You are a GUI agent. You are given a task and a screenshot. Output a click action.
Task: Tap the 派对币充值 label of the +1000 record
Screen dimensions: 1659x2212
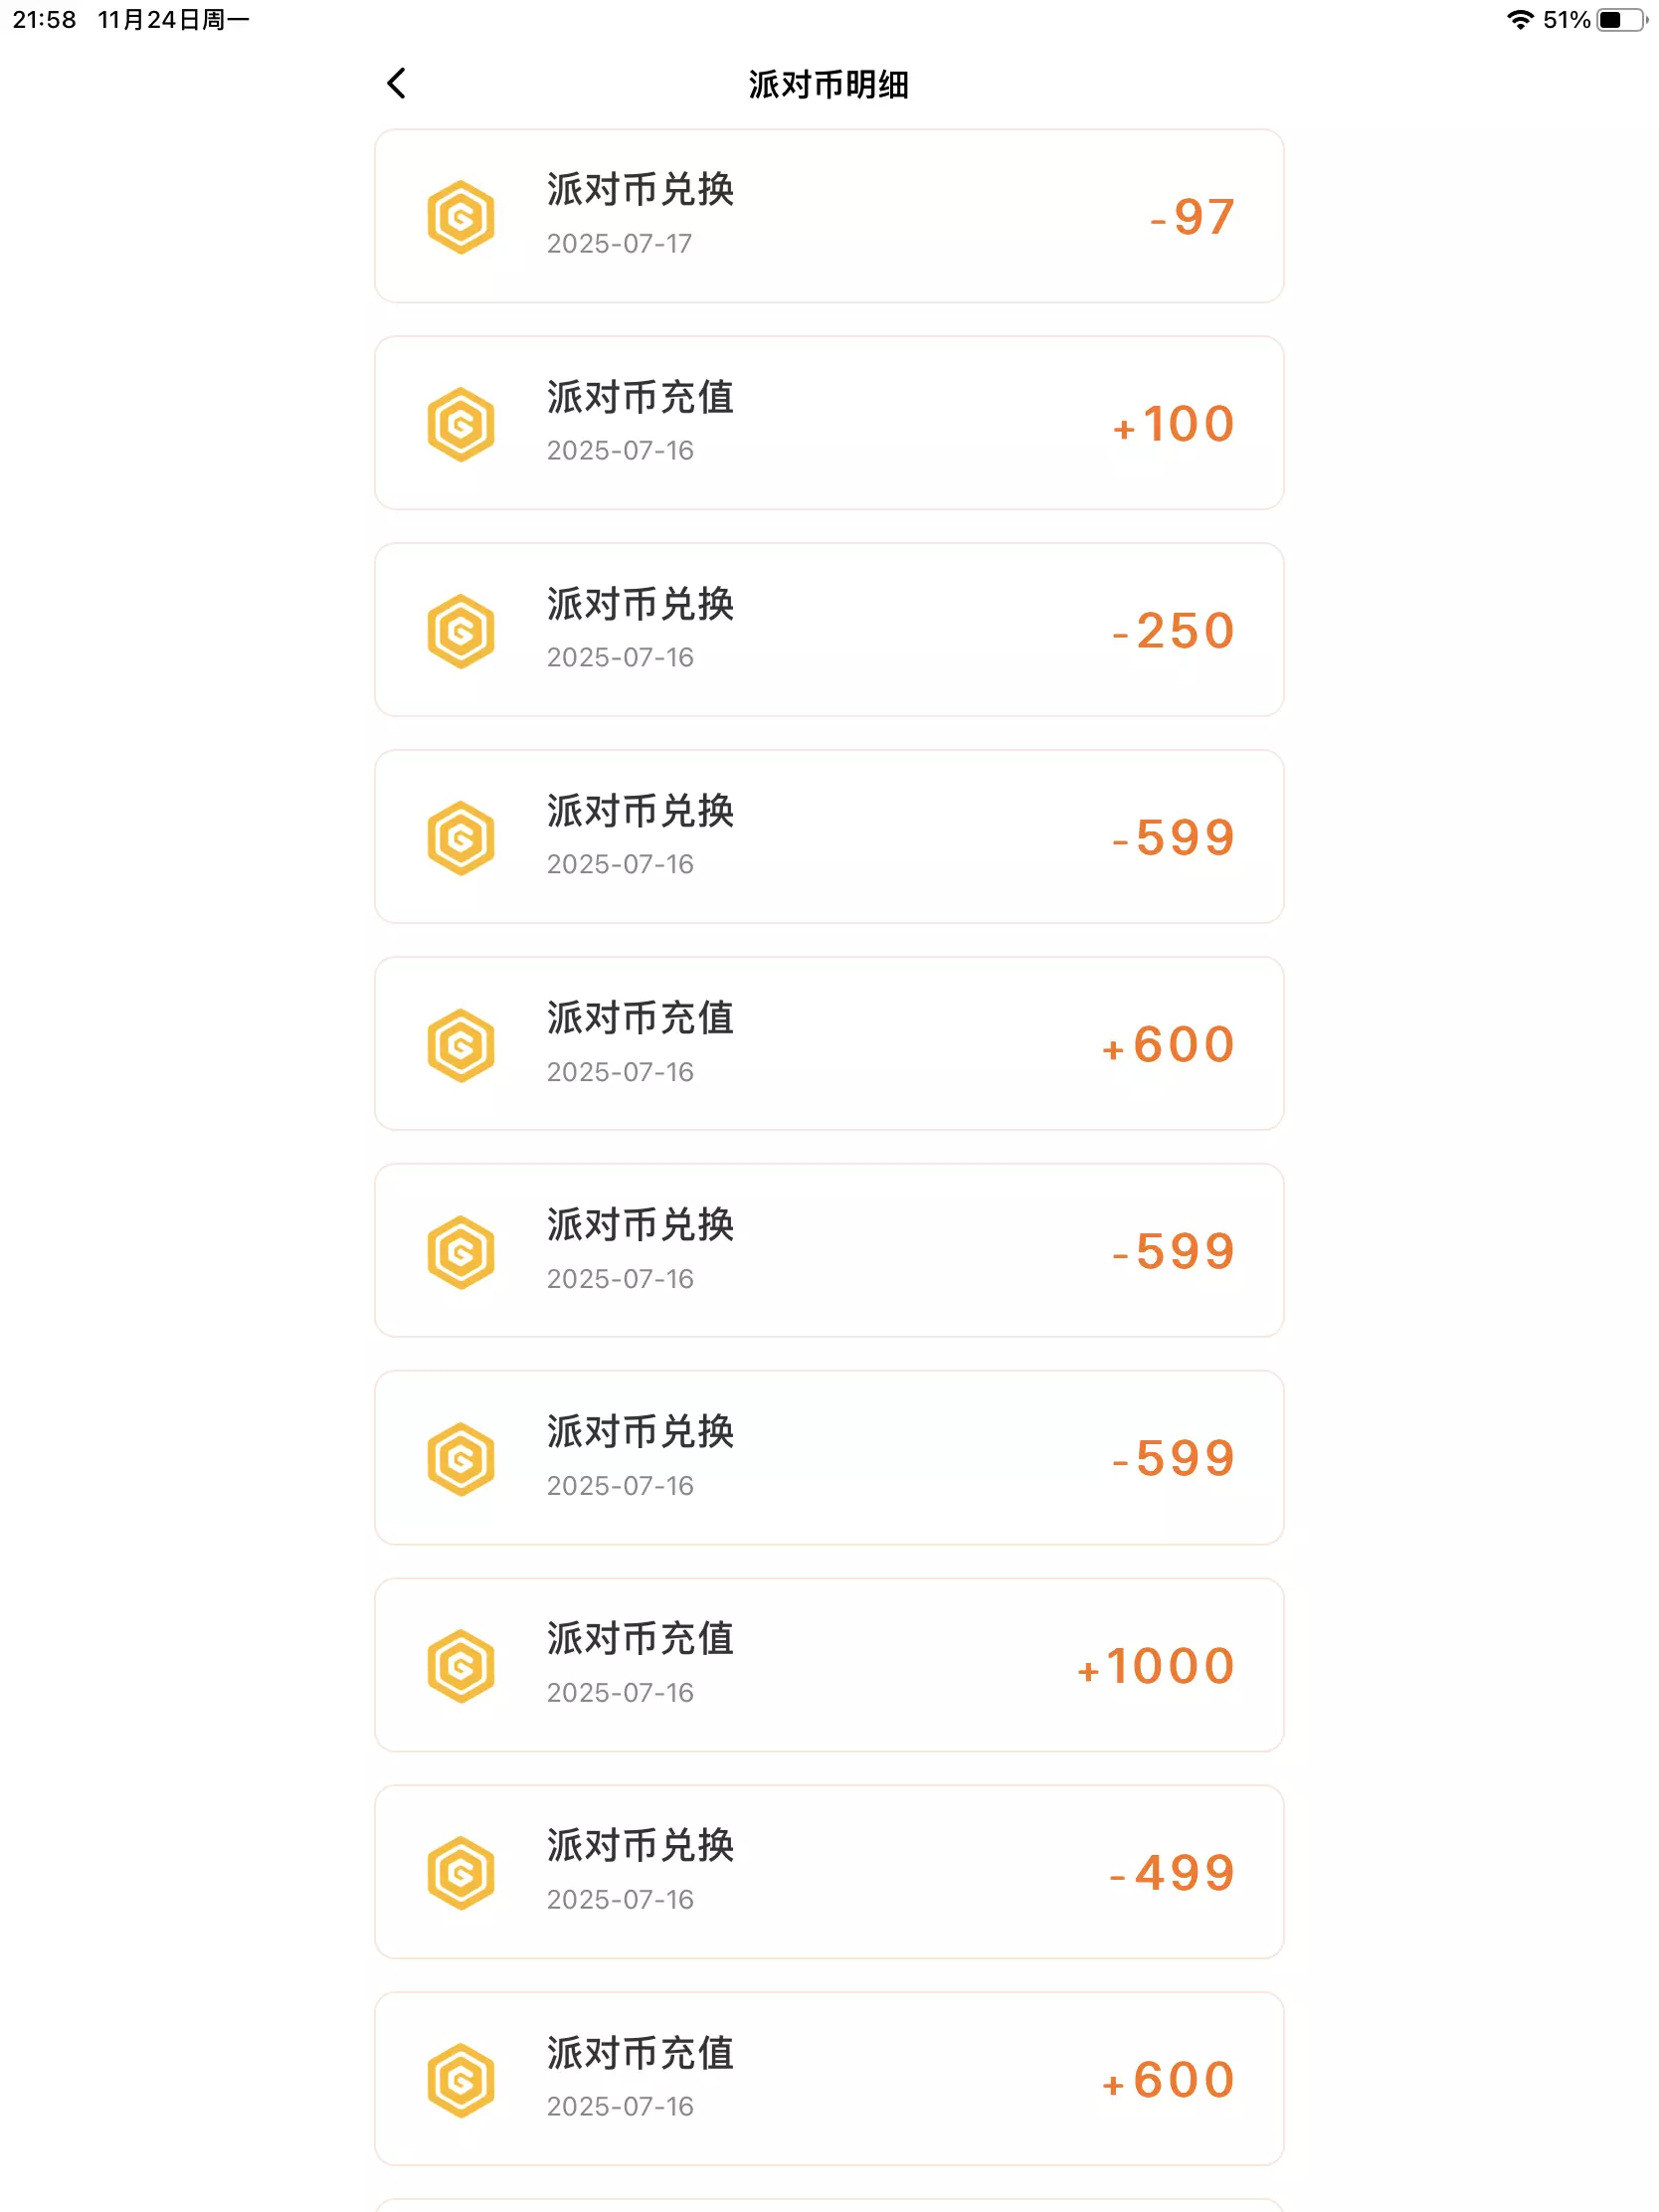click(640, 1639)
